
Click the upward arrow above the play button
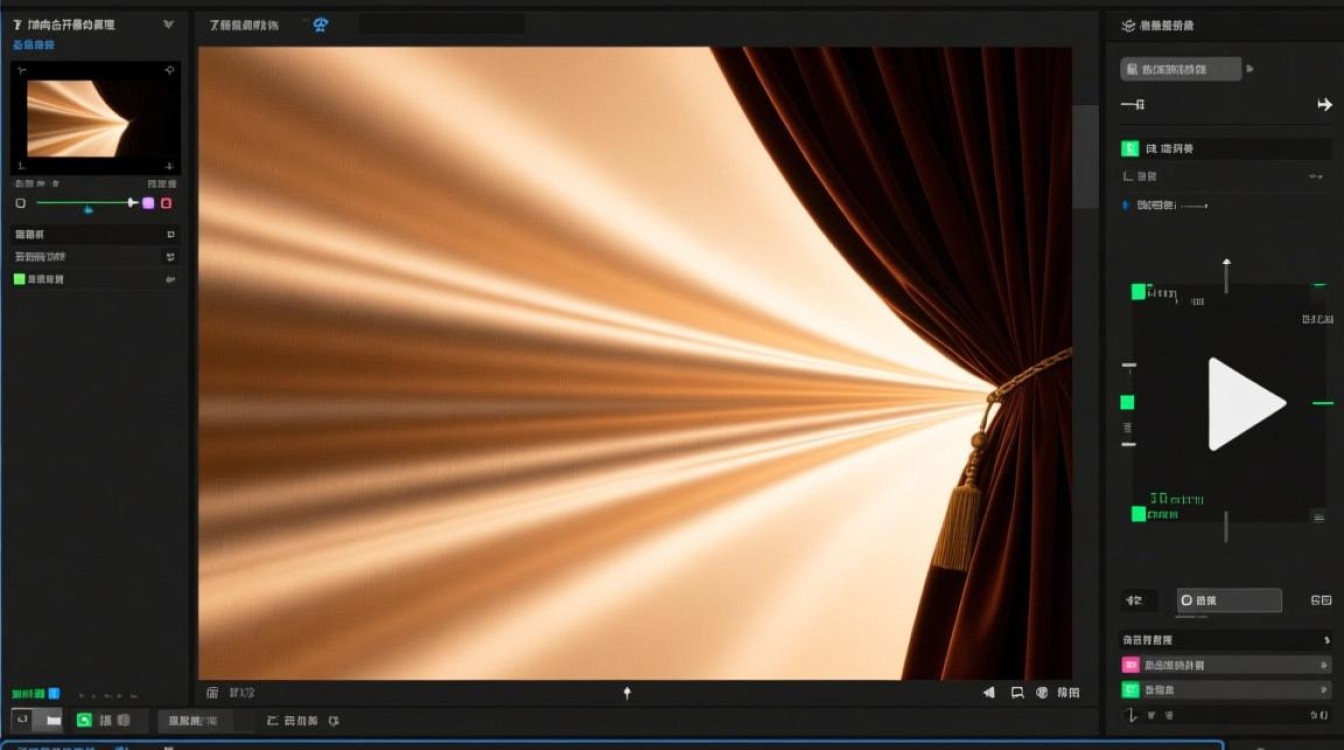1227,275
